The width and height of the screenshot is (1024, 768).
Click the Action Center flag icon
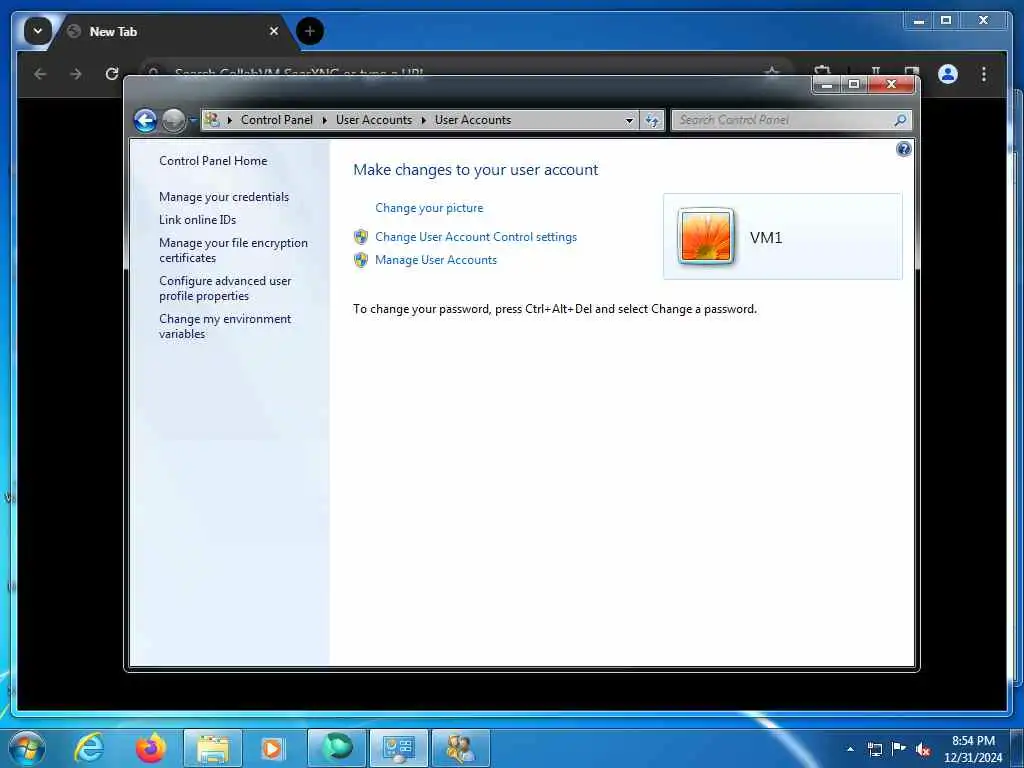click(899, 749)
